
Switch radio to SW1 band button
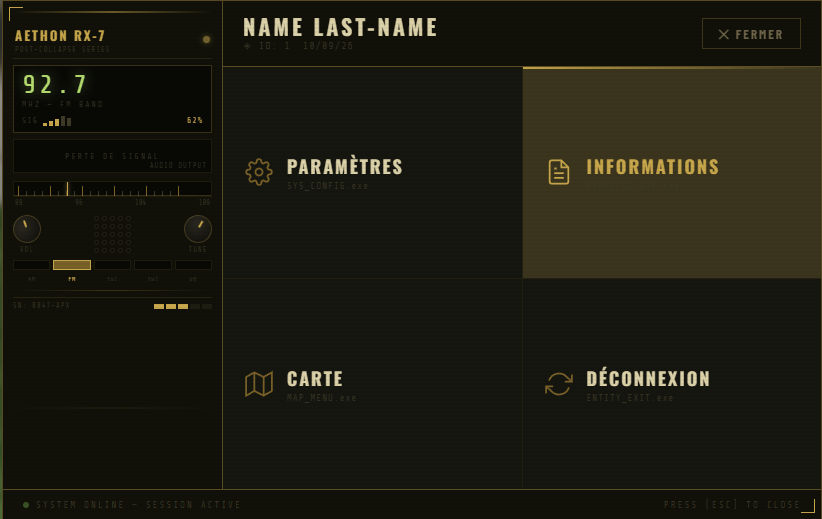point(112,265)
